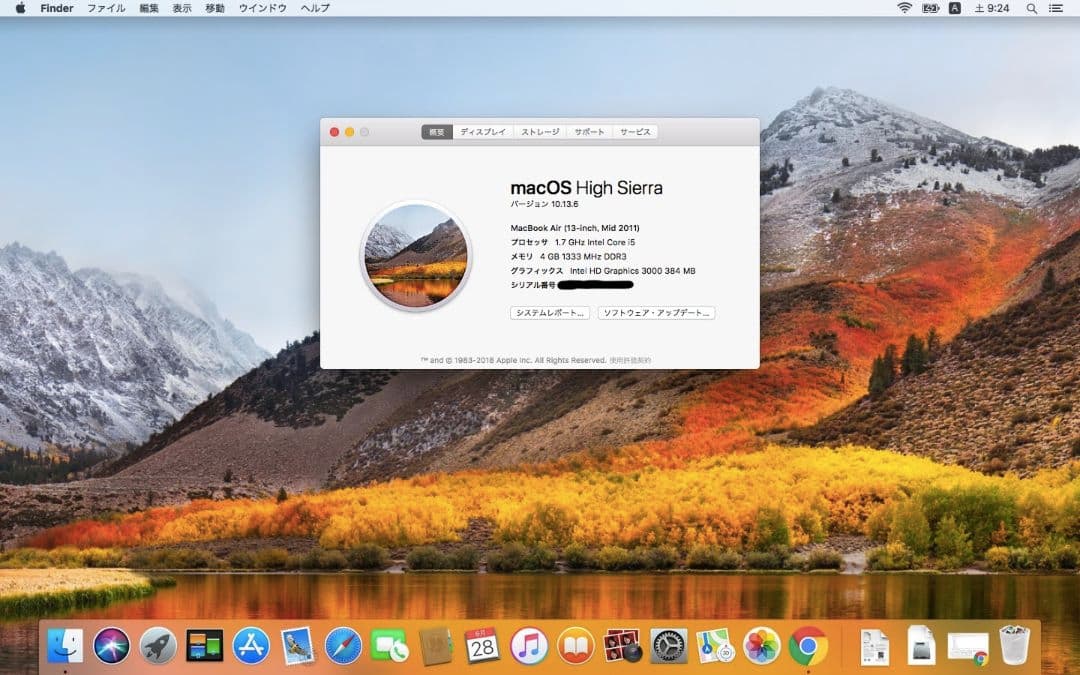Check Wi-Fi status in the menu bar
This screenshot has width=1080, height=675.
click(905, 9)
